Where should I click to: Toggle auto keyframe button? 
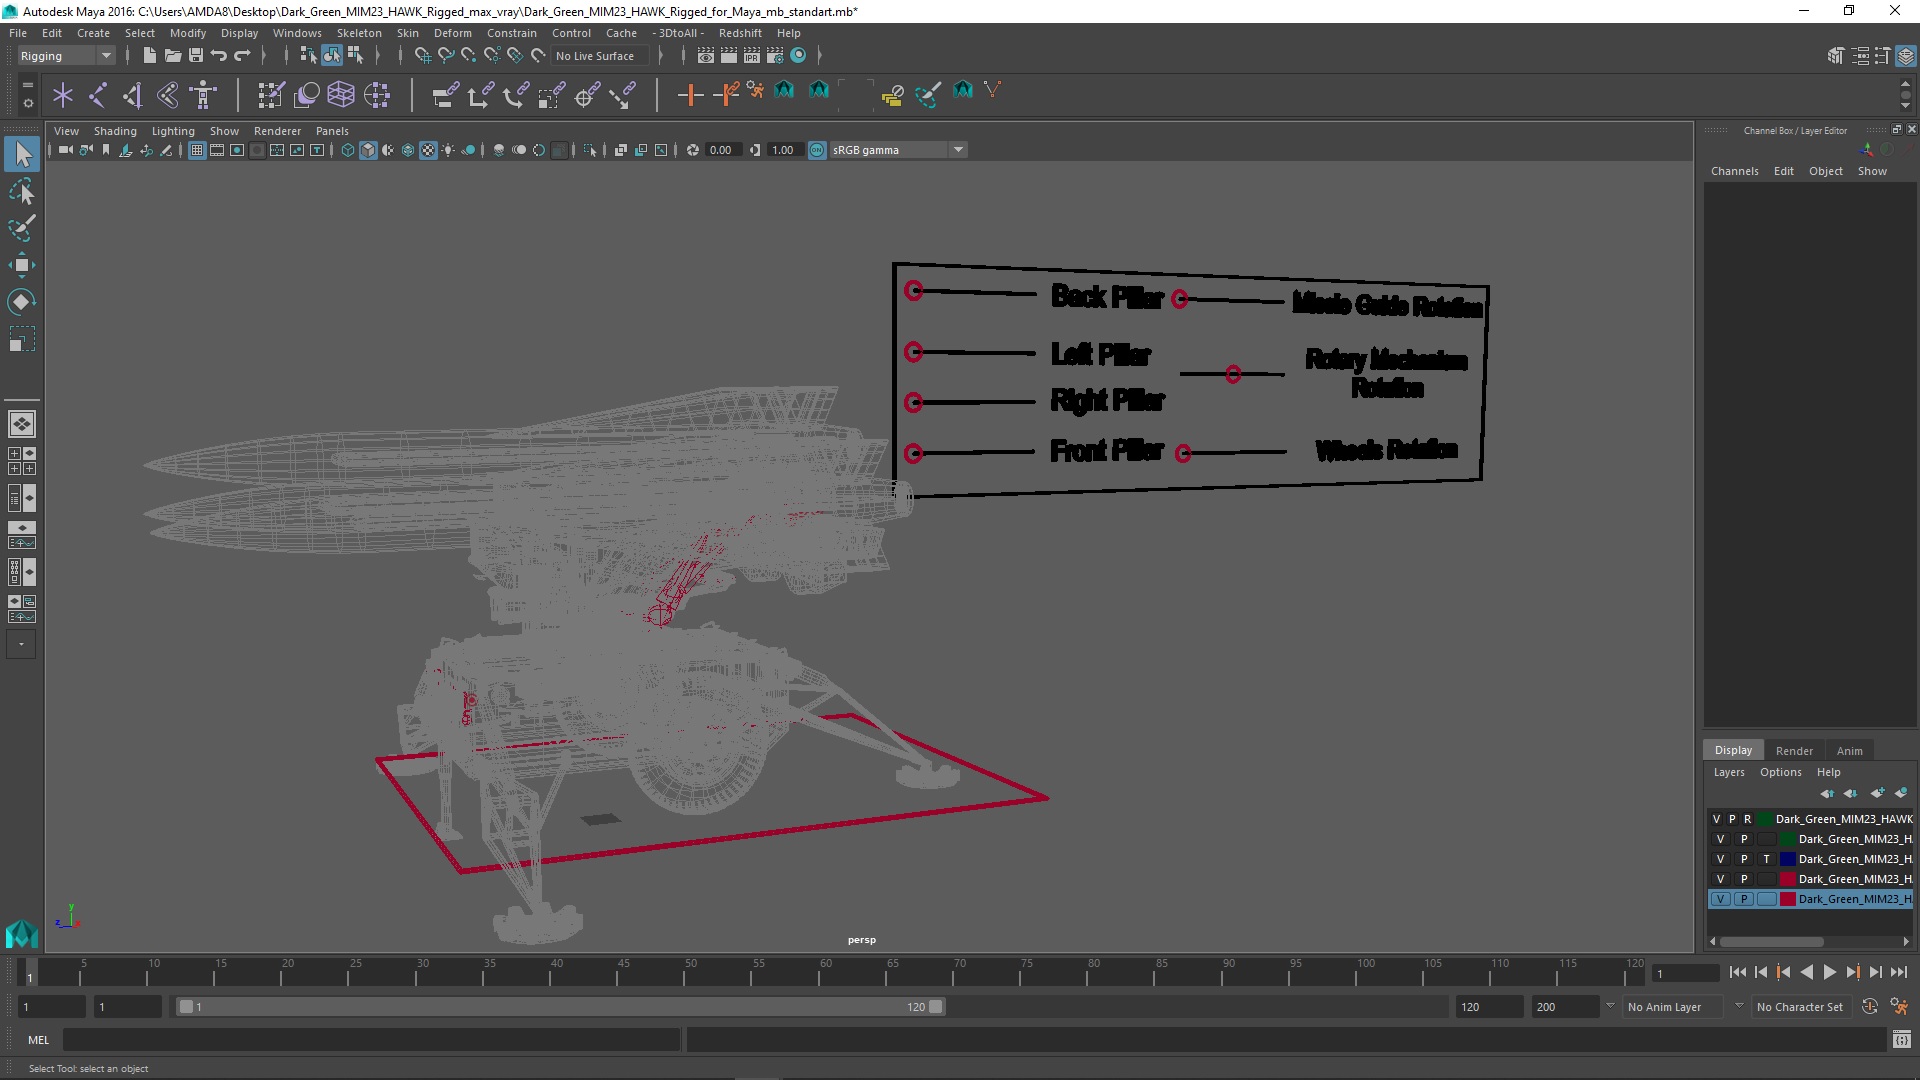1869,1007
